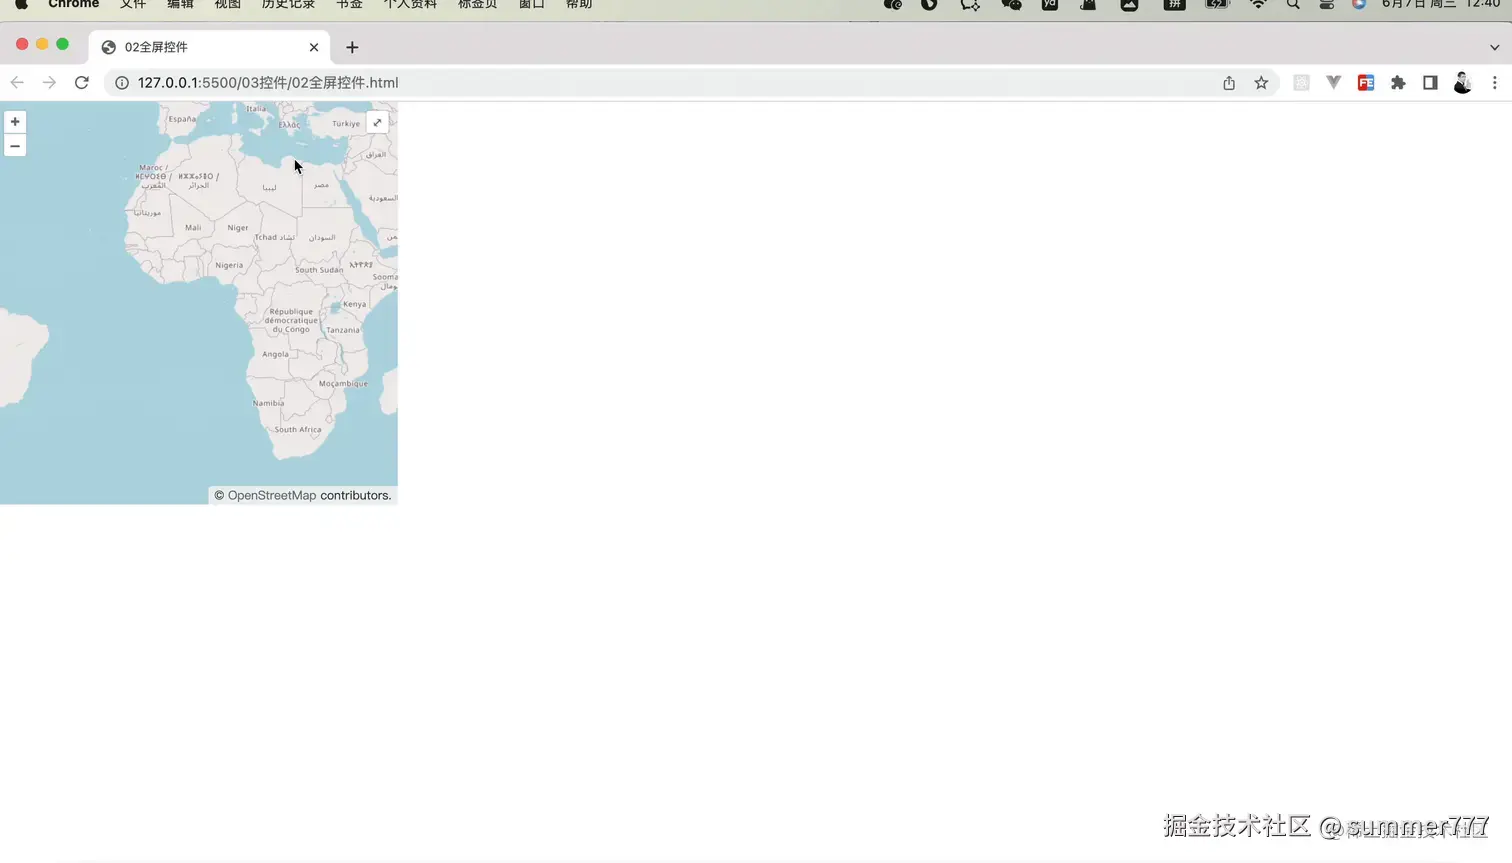The width and height of the screenshot is (1512, 863).
Task: Click the Türkiye label on map
Action: pos(346,124)
